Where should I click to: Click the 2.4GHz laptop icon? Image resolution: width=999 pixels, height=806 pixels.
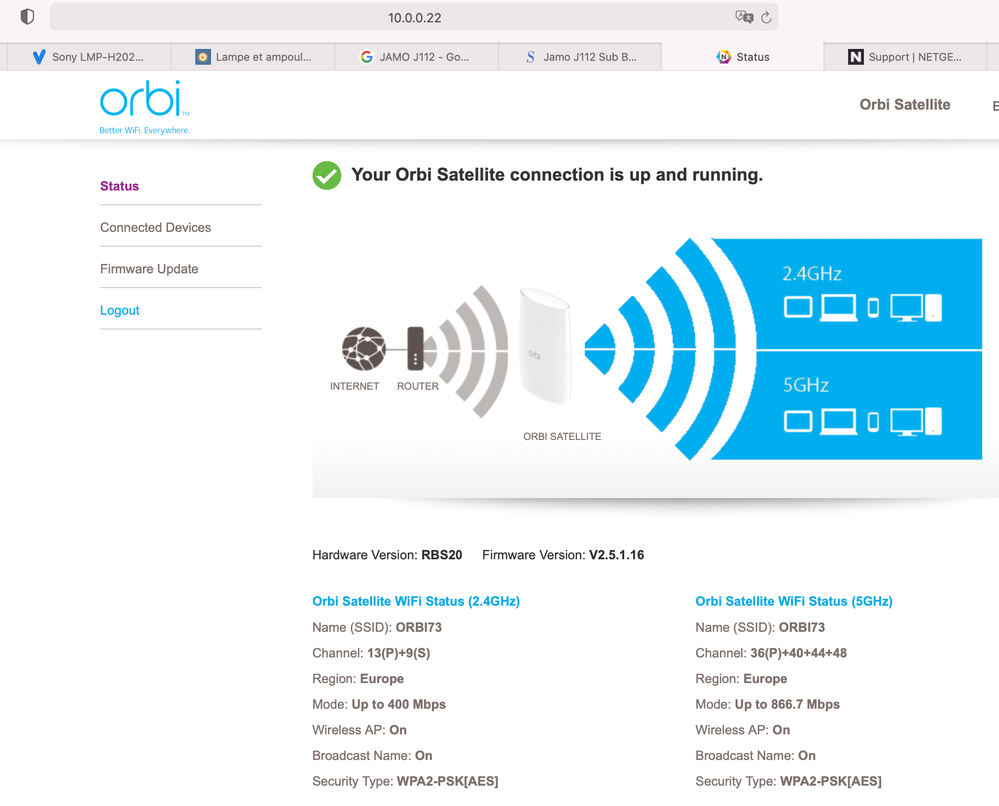[838, 308]
